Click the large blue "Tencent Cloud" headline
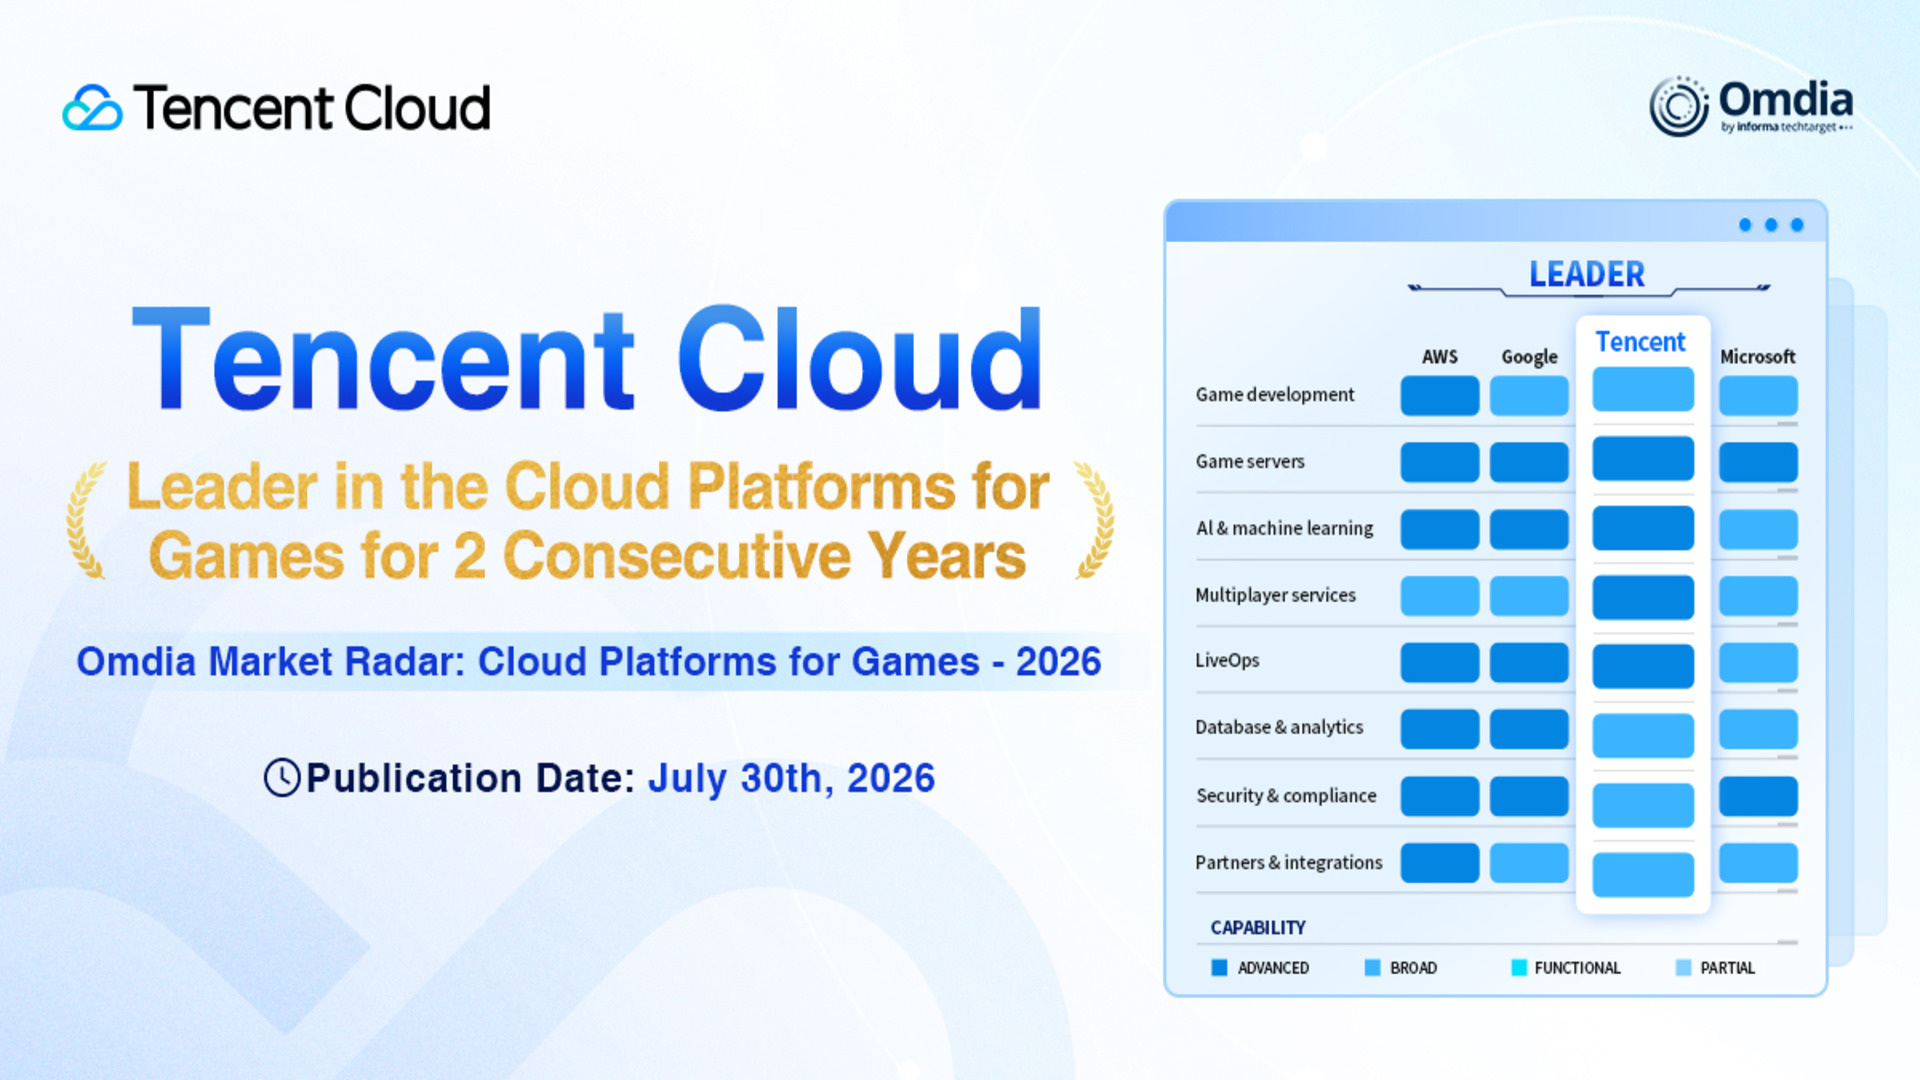The height and width of the screenshot is (1080, 1920). click(x=588, y=360)
